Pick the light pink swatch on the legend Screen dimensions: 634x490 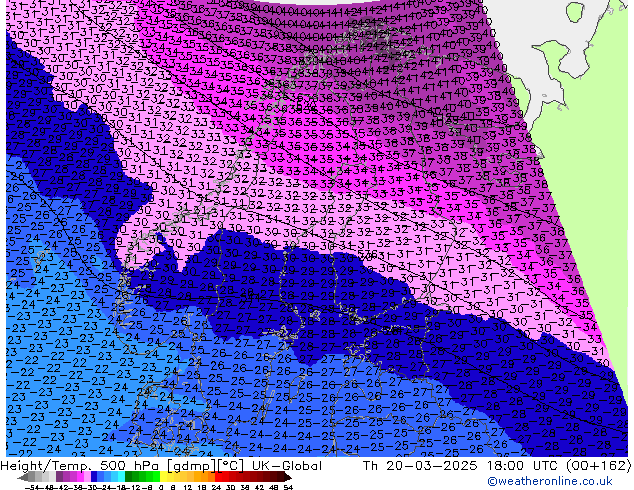pyautogui.click(x=87, y=478)
